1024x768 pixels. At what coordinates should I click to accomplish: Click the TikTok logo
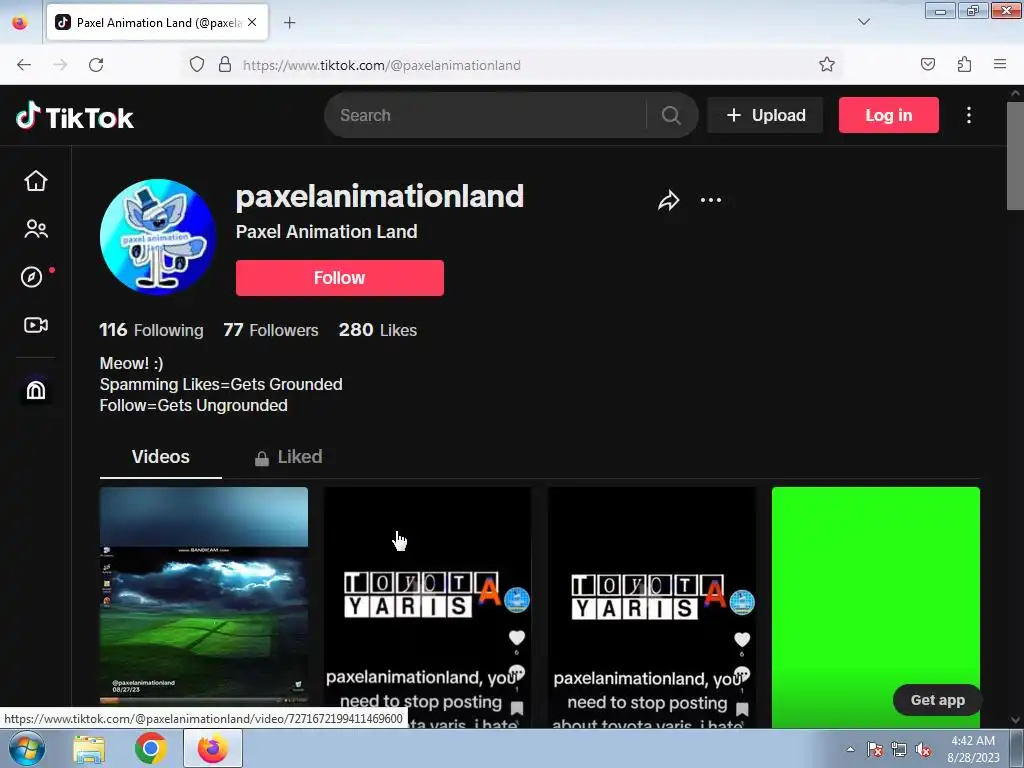click(x=74, y=116)
